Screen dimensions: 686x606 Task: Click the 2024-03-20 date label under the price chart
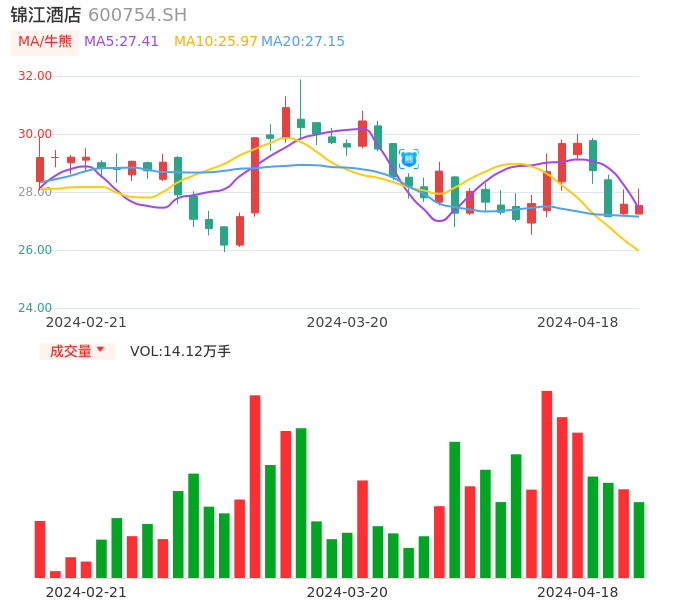point(347,322)
